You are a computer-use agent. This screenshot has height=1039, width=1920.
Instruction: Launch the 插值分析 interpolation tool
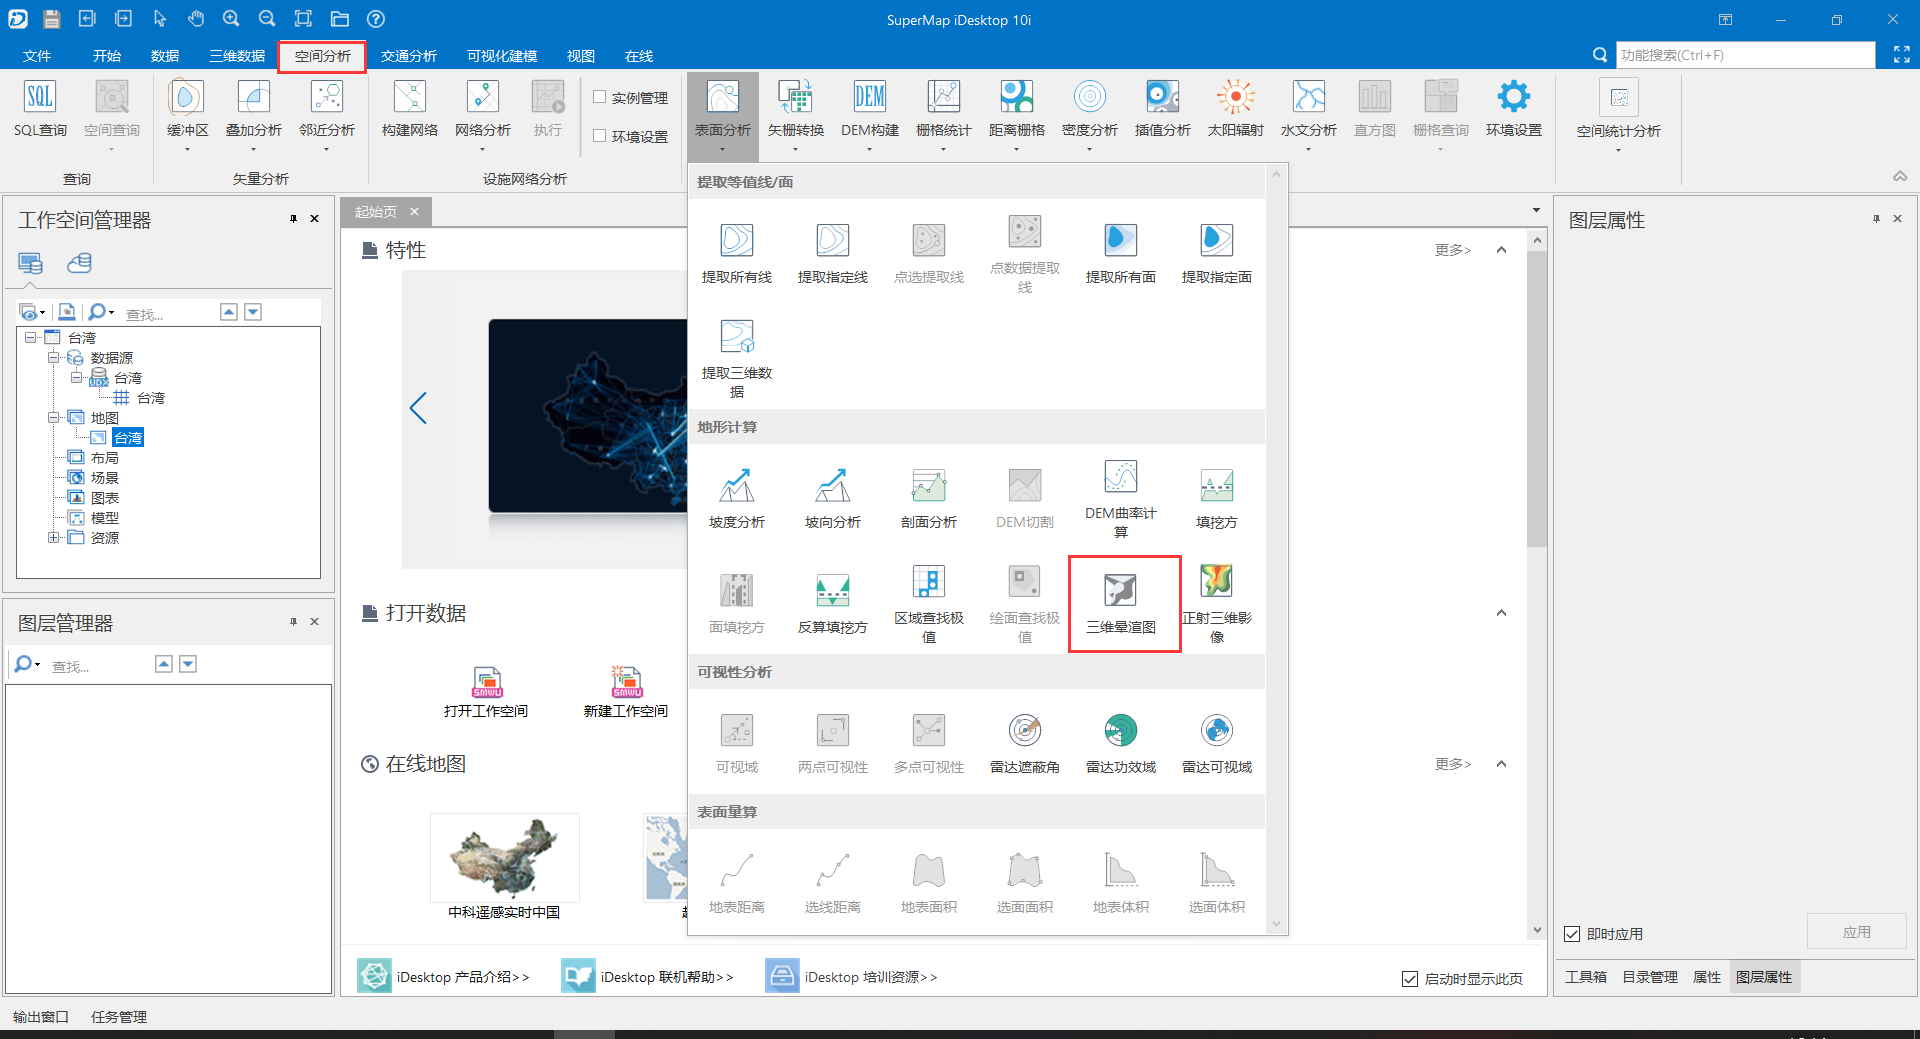coord(1162,109)
